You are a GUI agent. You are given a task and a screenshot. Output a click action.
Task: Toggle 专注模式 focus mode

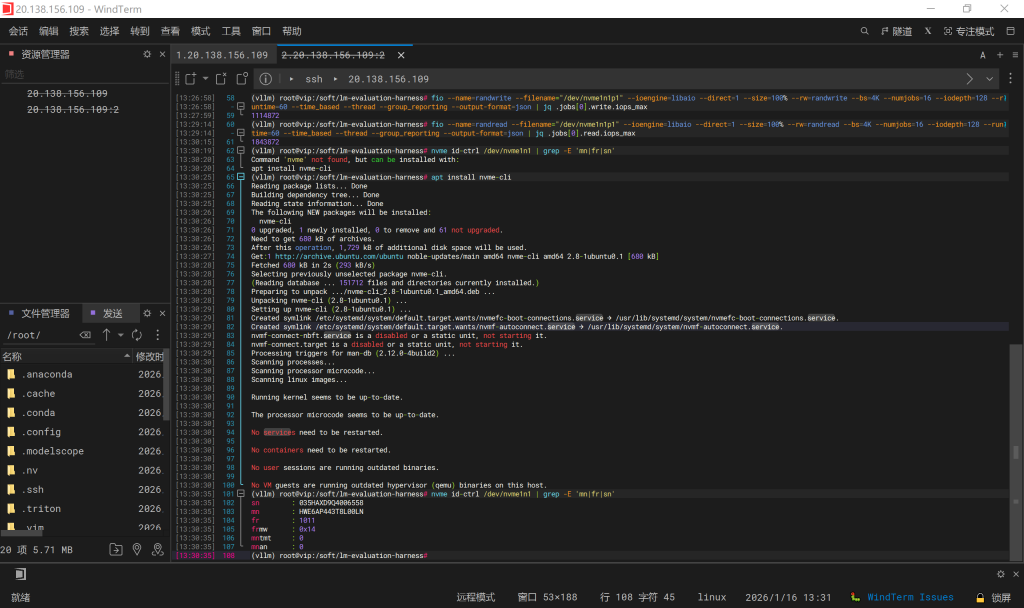(x=968, y=31)
